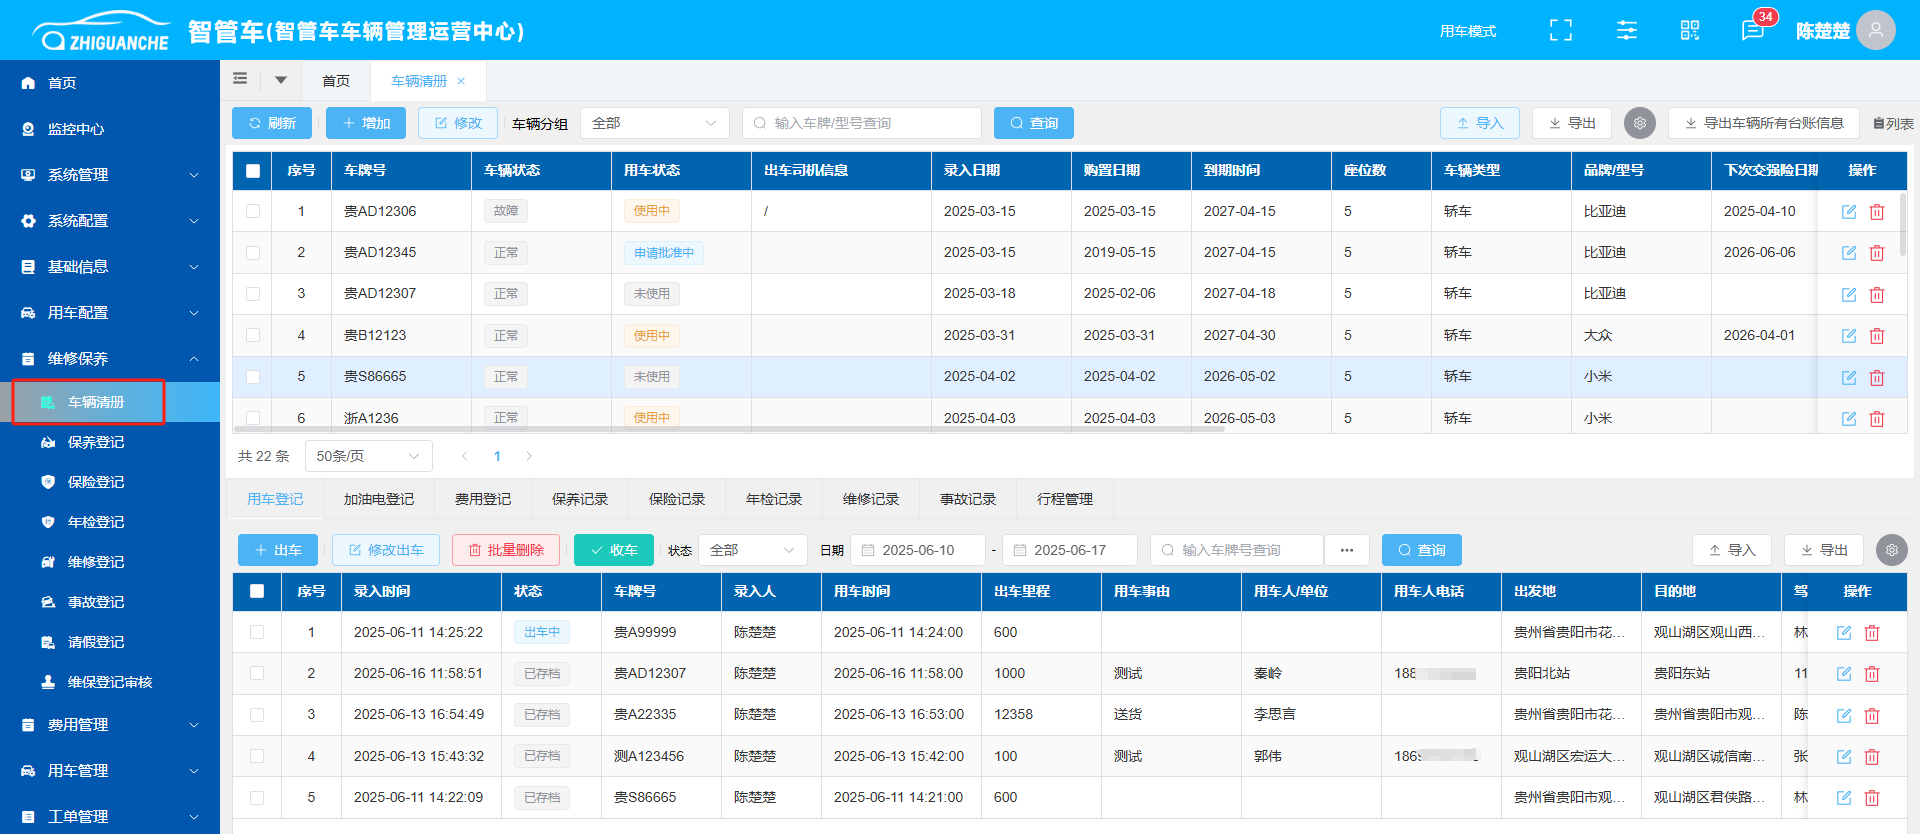Click the edit icon for vehicle 贵AD12306
The width and height of the screenshot is (1920, 834).
click(x=1848, y=212)
